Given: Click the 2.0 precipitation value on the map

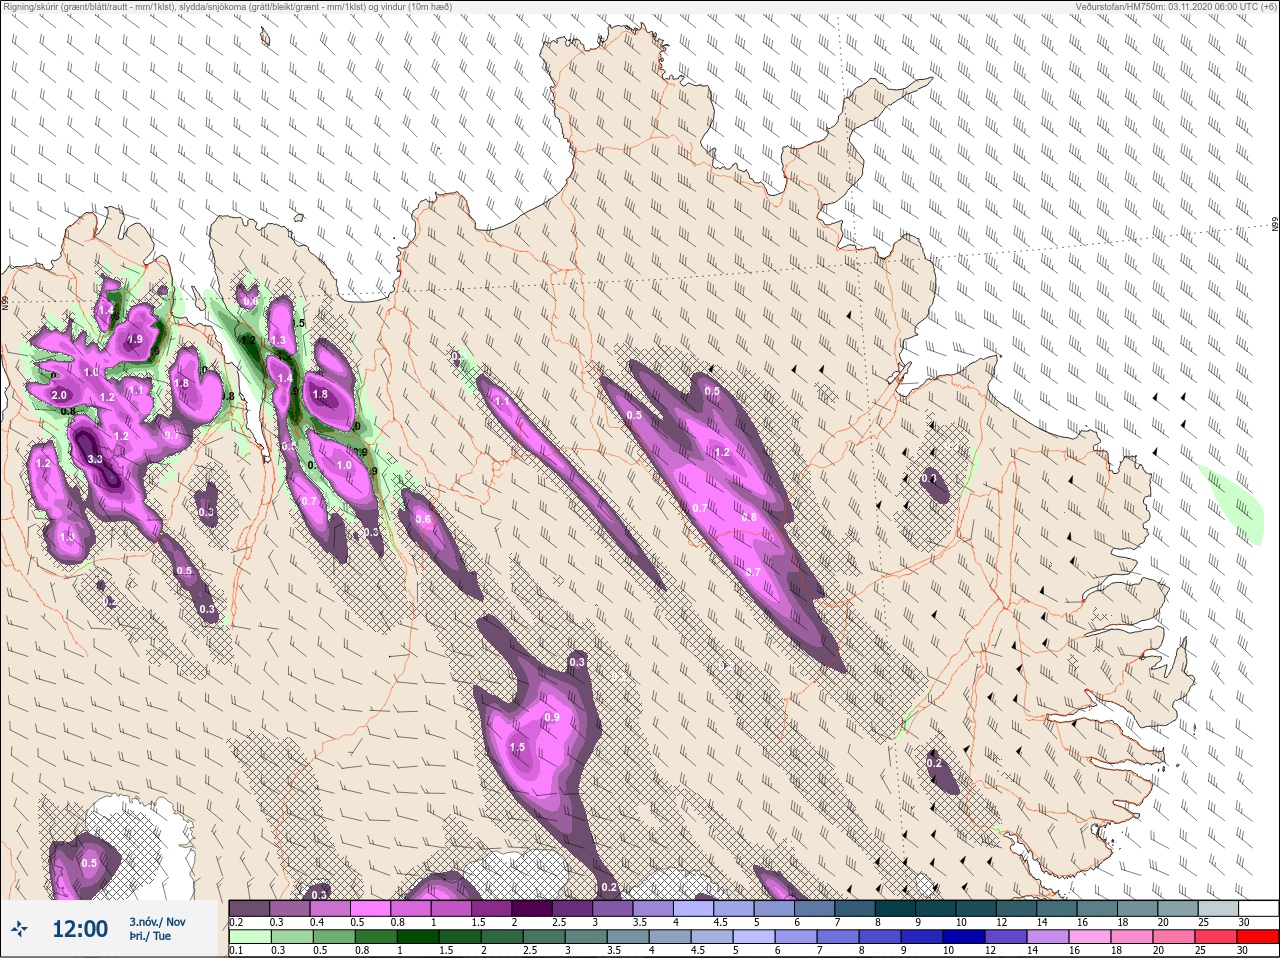Looking at the screenshot, I should (59, 396).
